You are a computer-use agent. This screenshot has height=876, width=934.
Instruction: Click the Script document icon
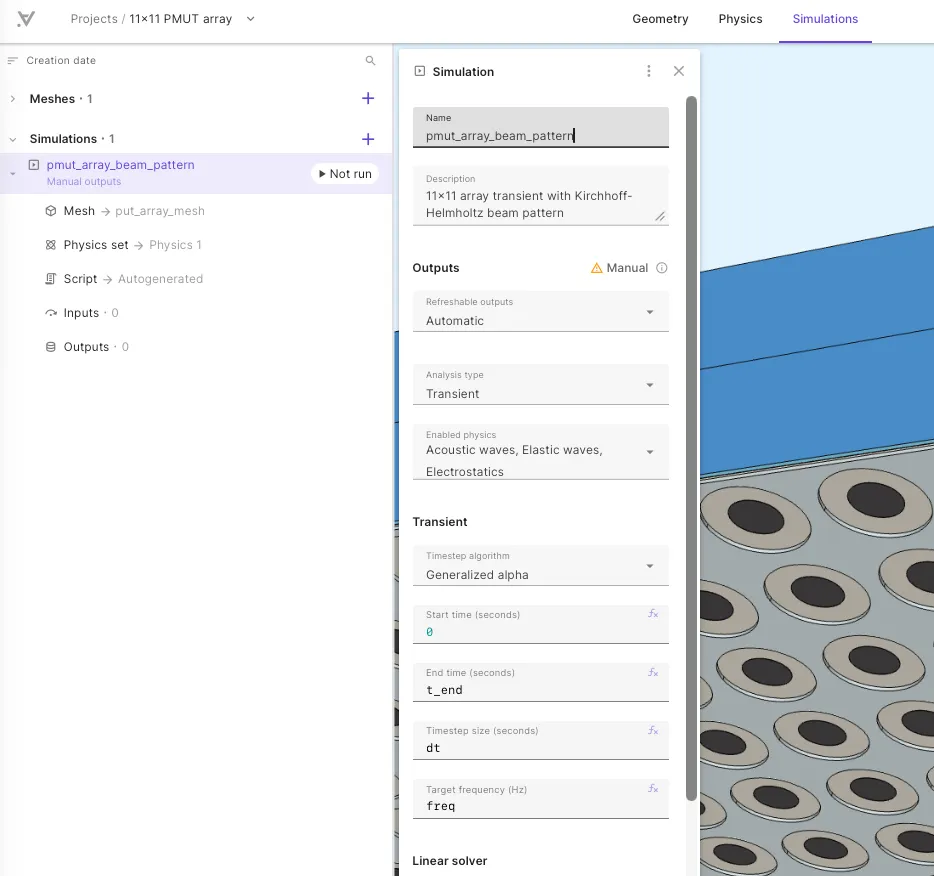[x=51, y=279]
